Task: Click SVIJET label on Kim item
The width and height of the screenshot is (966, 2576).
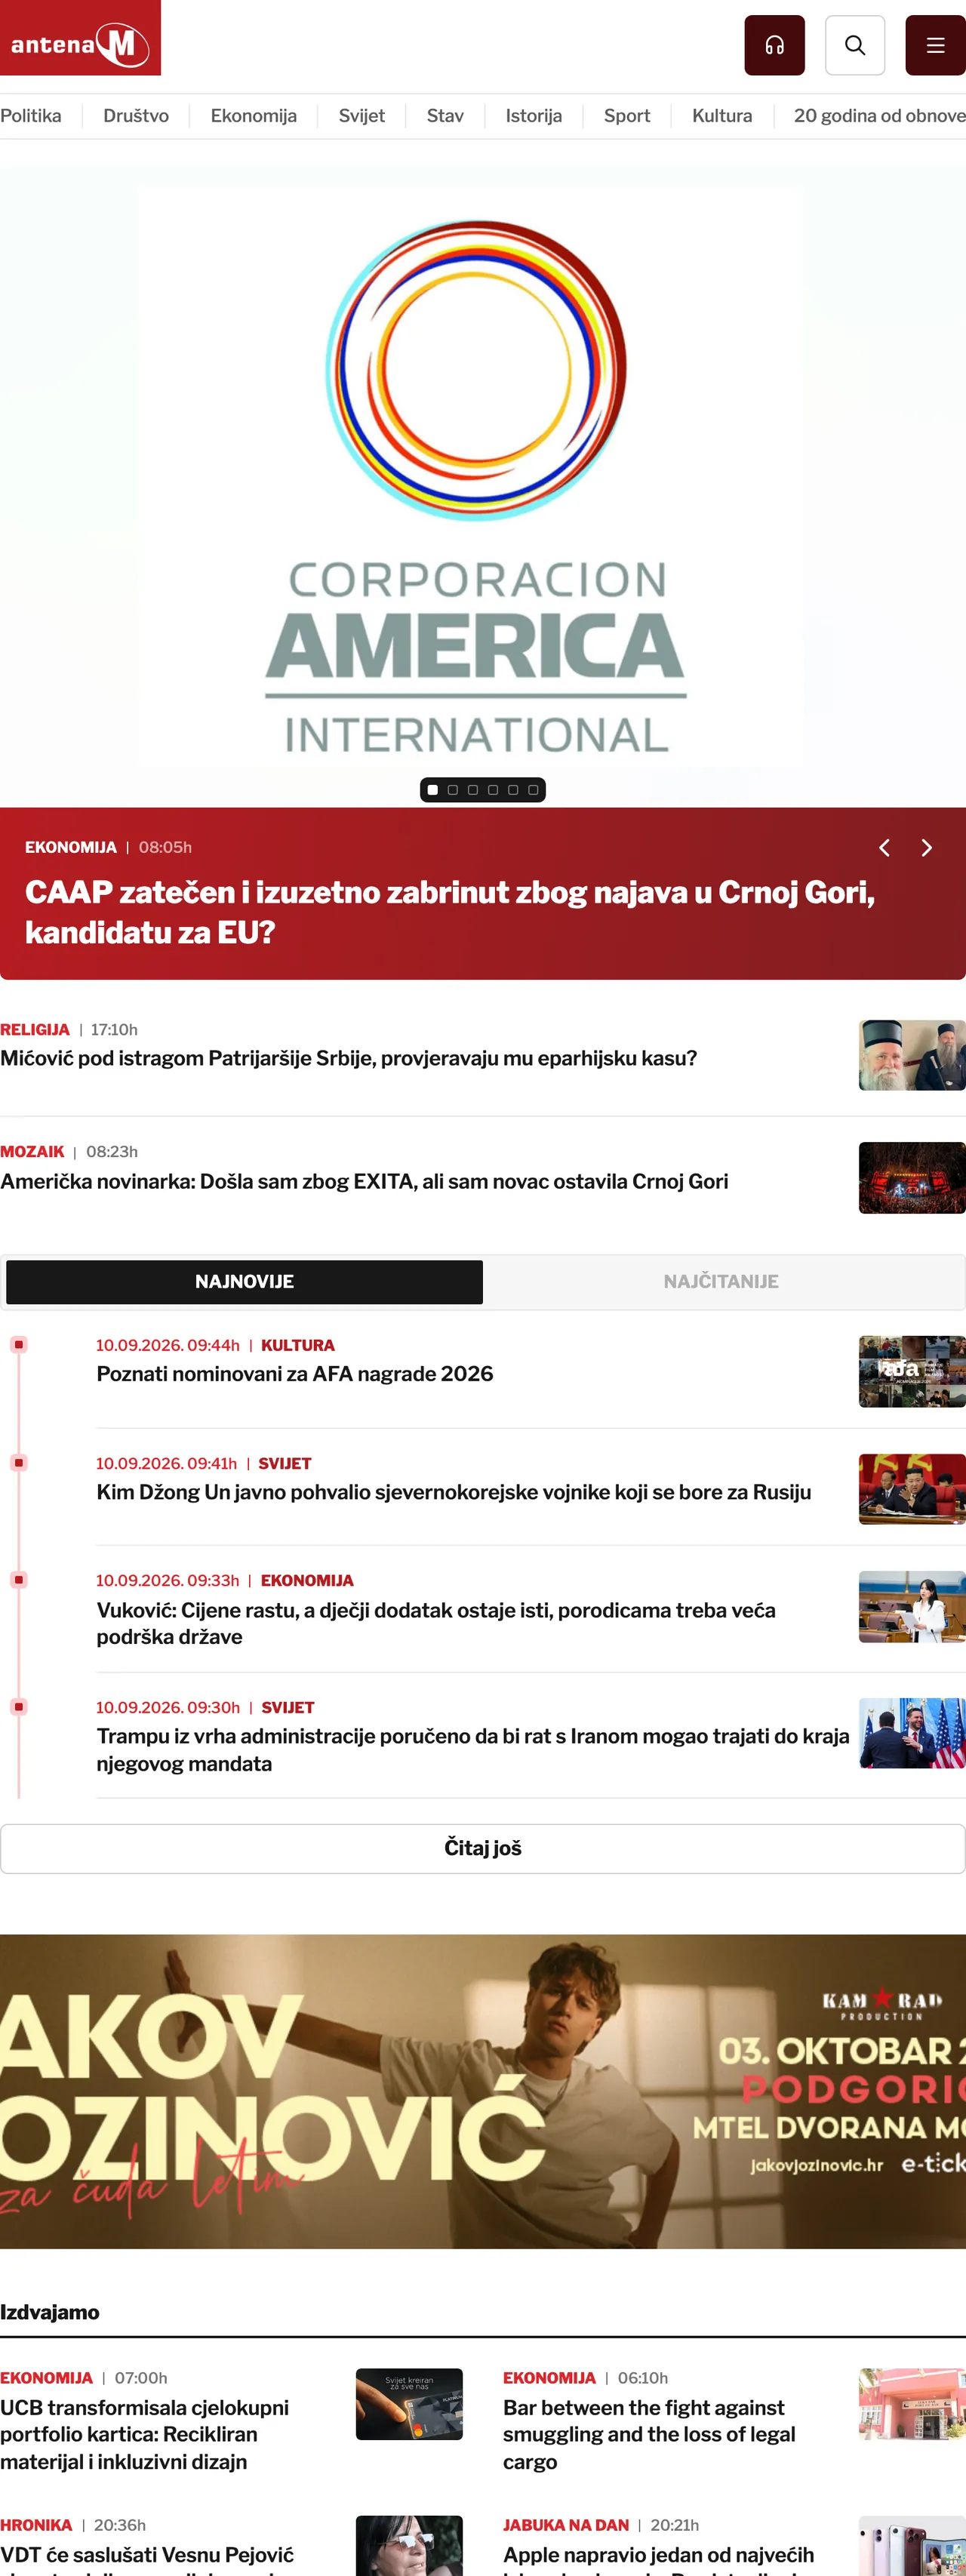Action: [x=285, y=1464]
